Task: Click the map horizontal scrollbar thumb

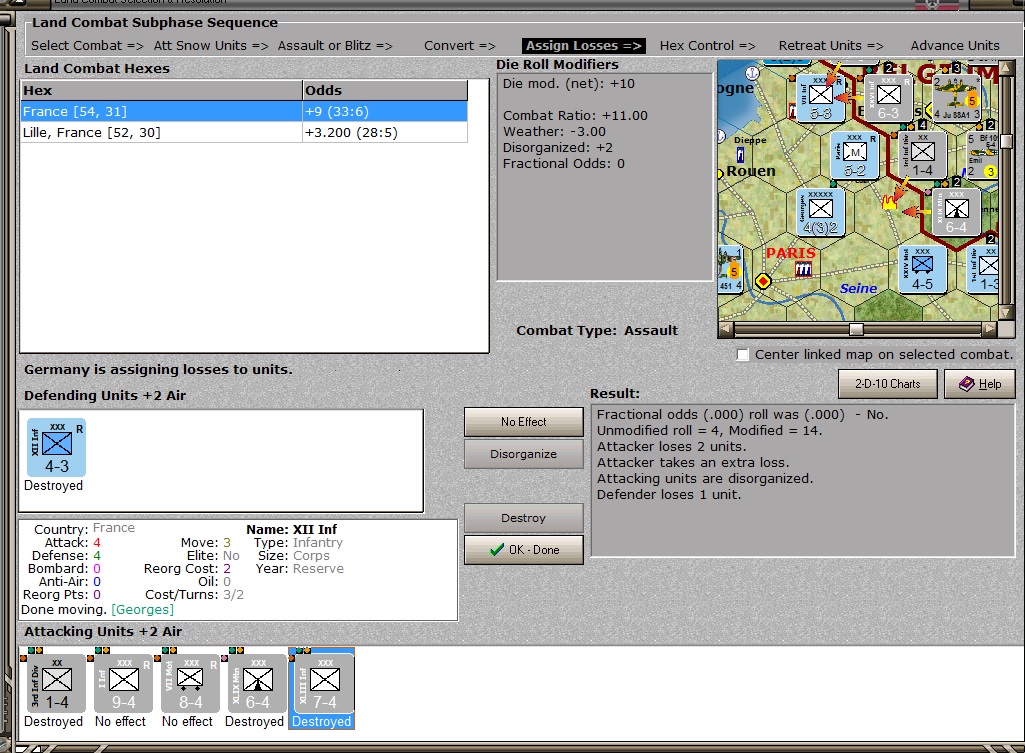Action: 856,329
